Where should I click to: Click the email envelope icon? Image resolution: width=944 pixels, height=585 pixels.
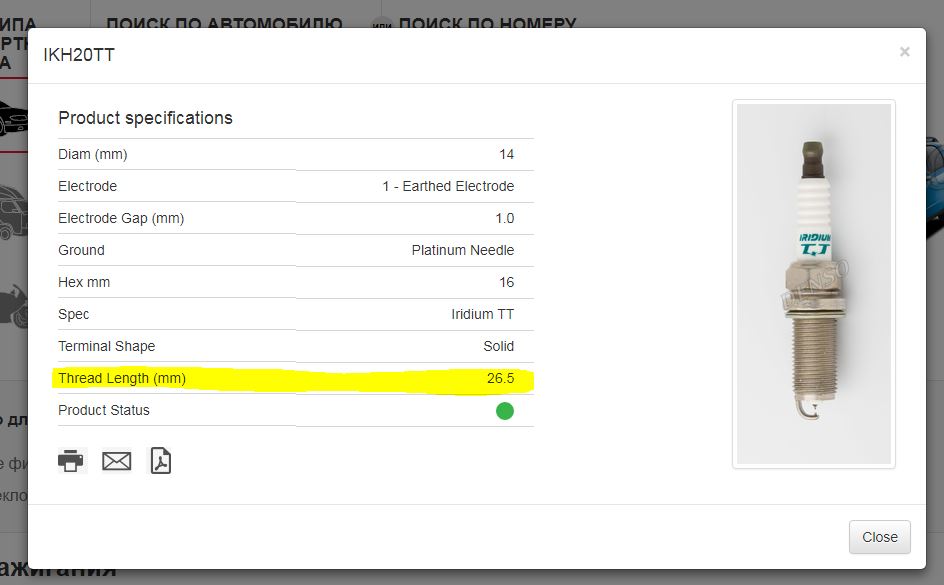(117, 461)
